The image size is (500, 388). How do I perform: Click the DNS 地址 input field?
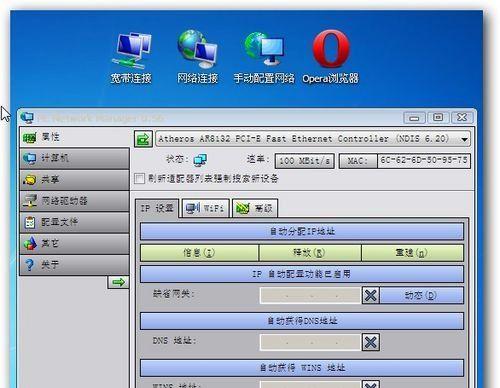tap(310, 342)
